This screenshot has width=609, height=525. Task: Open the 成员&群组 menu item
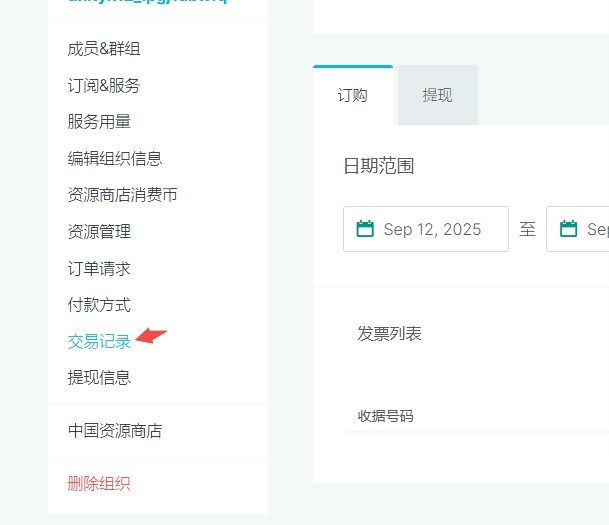point(104,49)
